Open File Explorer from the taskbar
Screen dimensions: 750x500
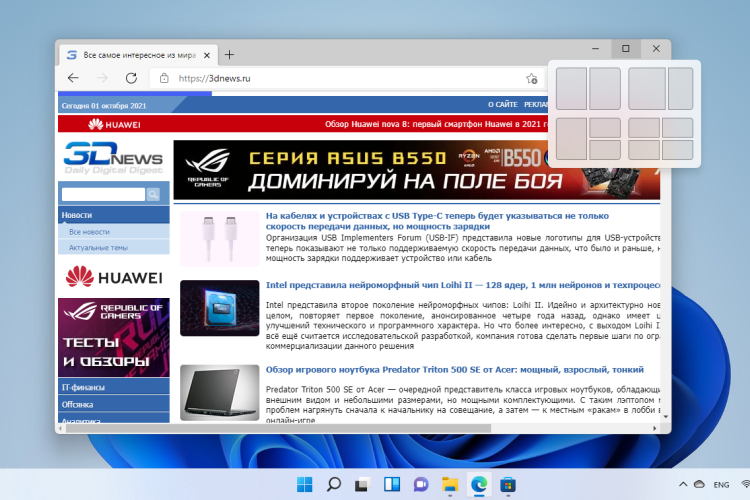click(x=450, y=485)
